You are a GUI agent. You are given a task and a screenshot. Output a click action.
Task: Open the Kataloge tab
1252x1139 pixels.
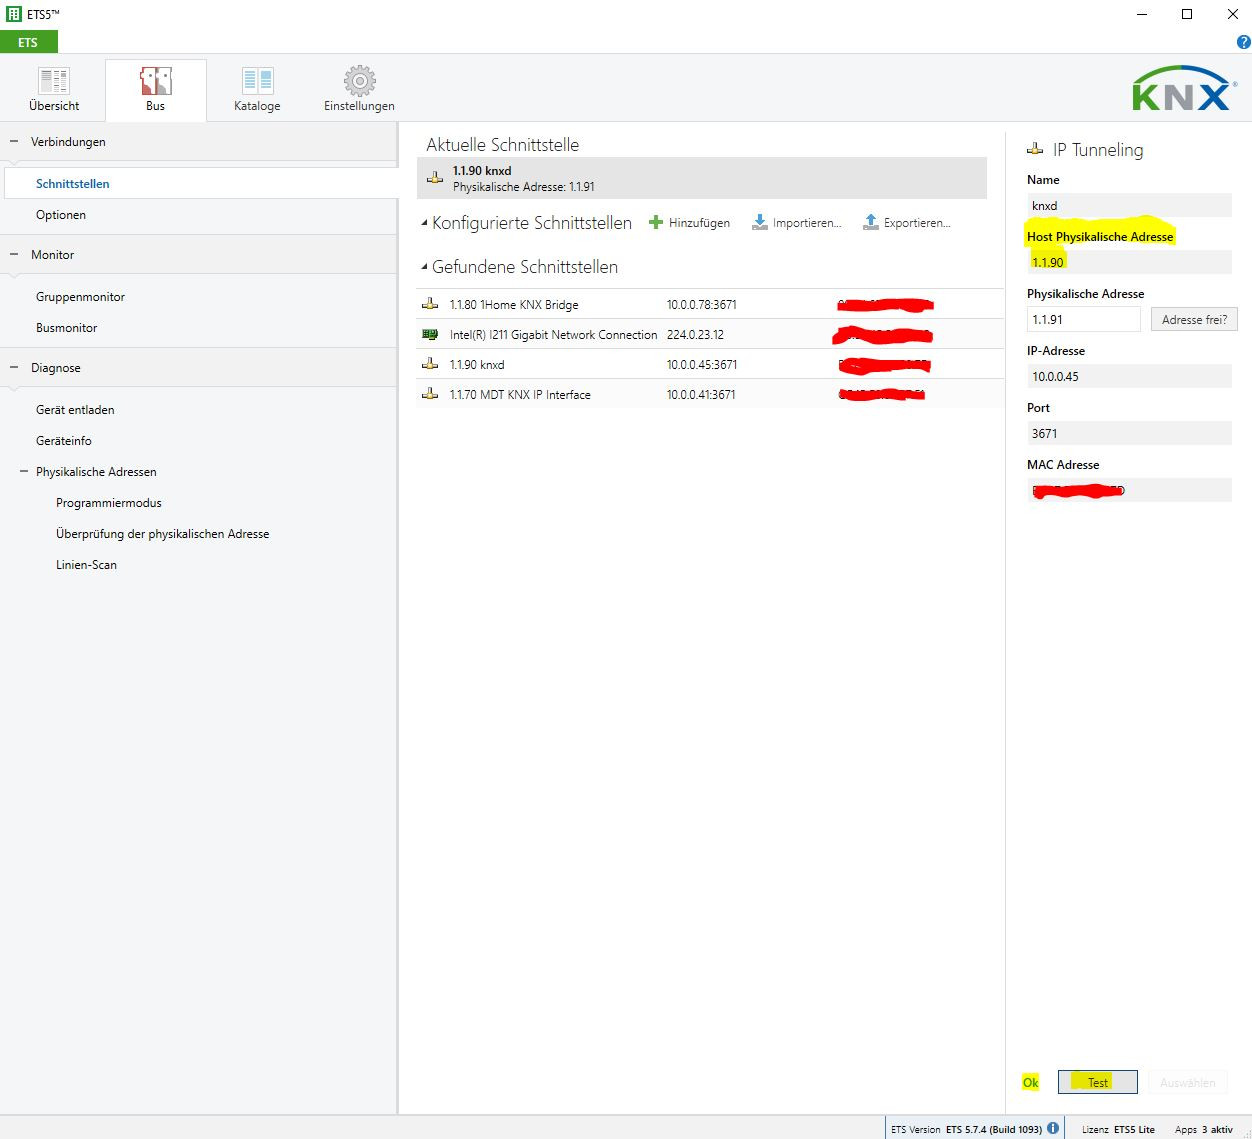tap(257, 90)
